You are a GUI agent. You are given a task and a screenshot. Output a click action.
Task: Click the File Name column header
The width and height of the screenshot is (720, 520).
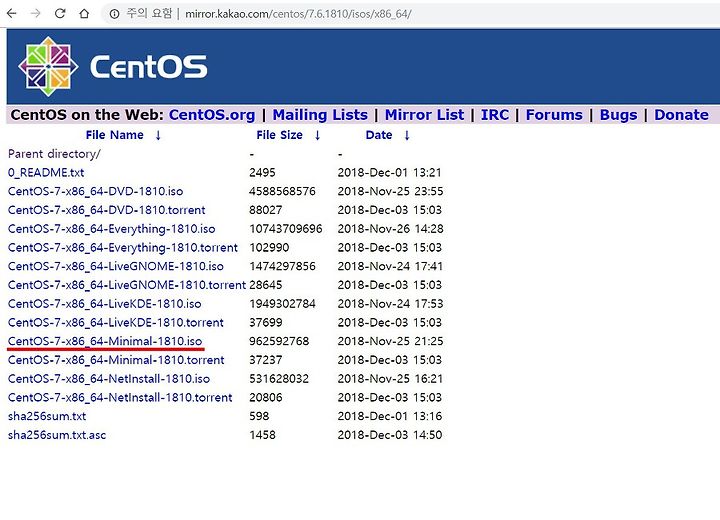pyautogui.click(x=114, y=135)
